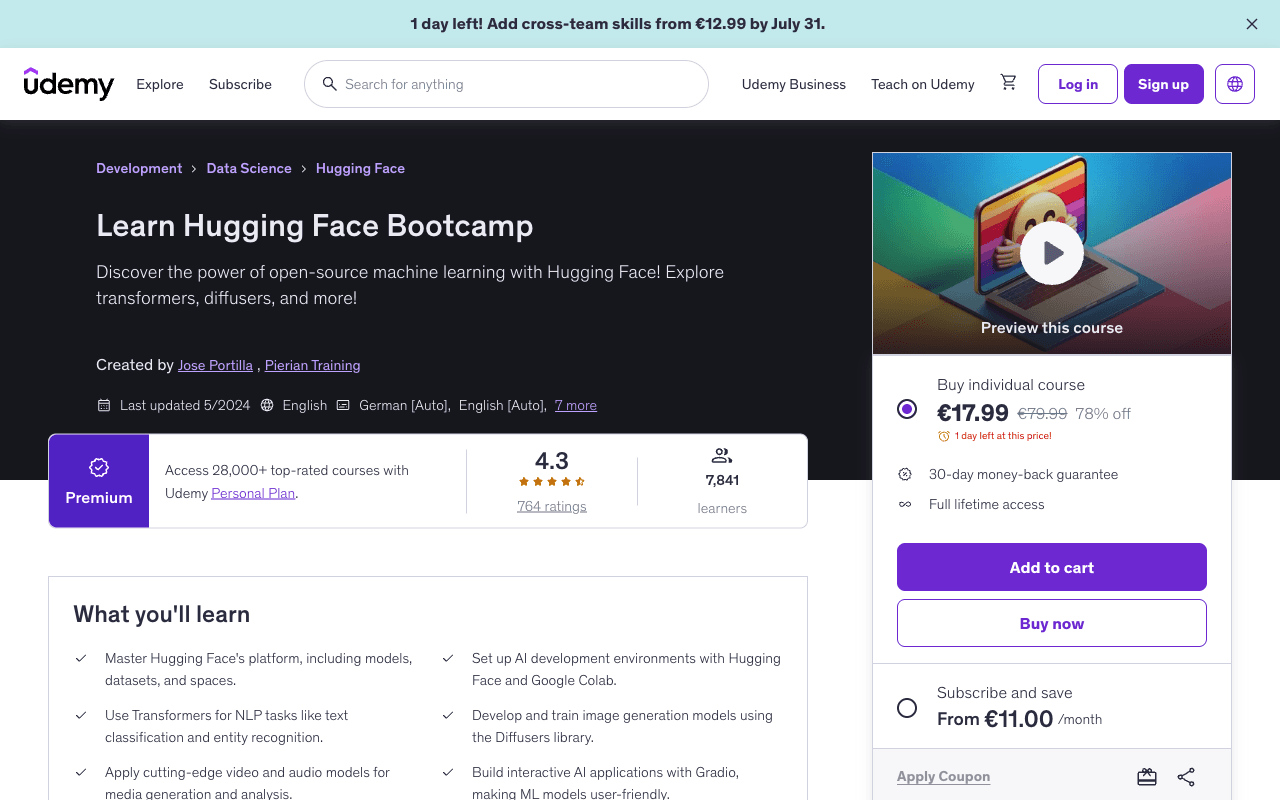Click the Sign up button
Image resolution: width=1280 pixels, height=800 pixels.
[x=1164, y=84]
